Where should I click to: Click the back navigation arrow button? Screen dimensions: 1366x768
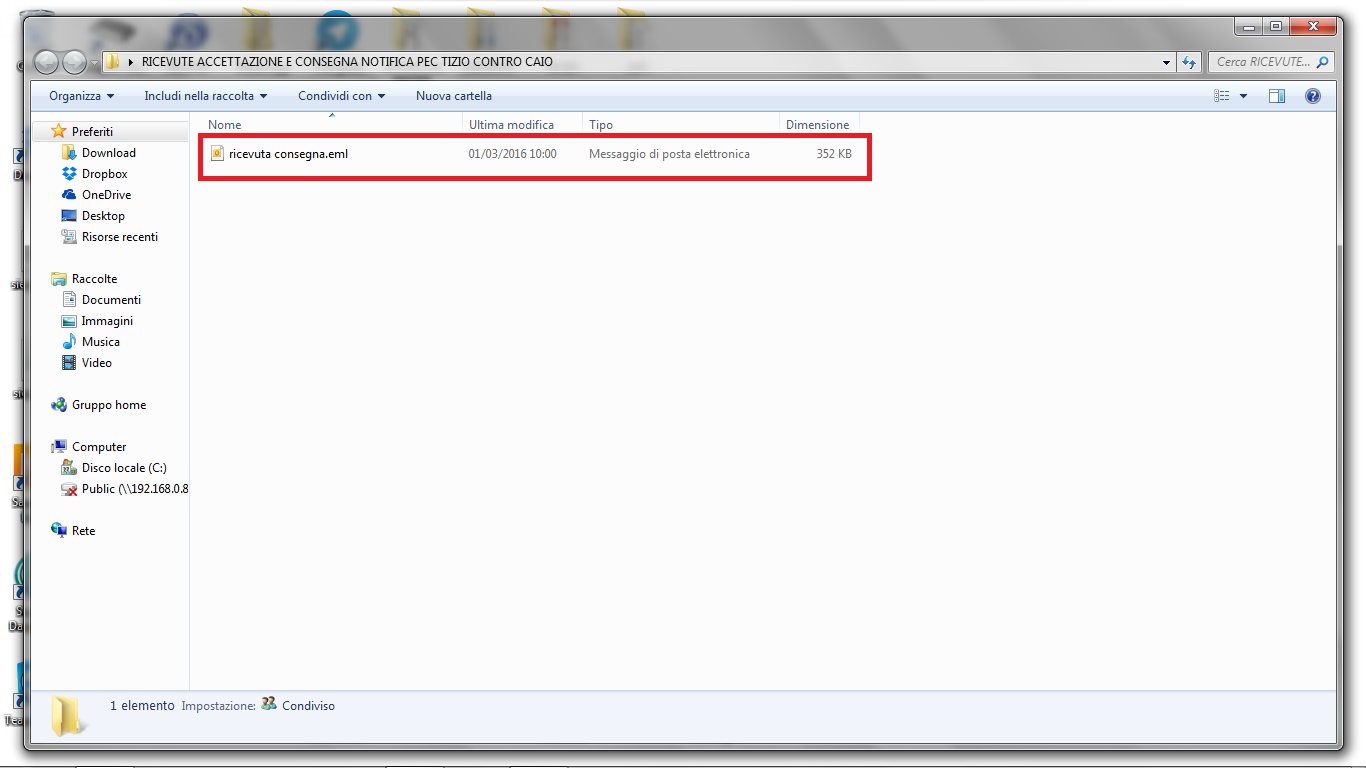(x=46, y=62)
